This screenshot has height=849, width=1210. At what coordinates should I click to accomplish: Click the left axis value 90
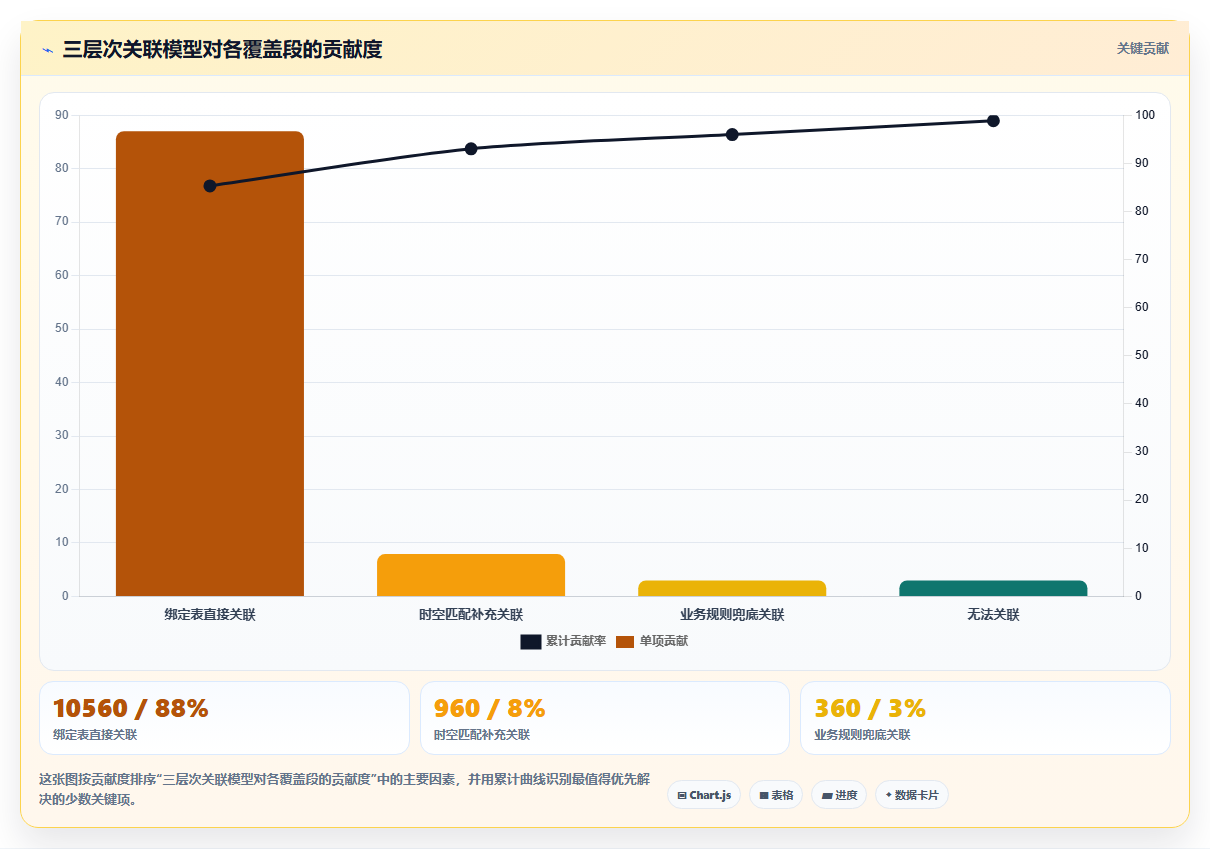pos(62,115)
